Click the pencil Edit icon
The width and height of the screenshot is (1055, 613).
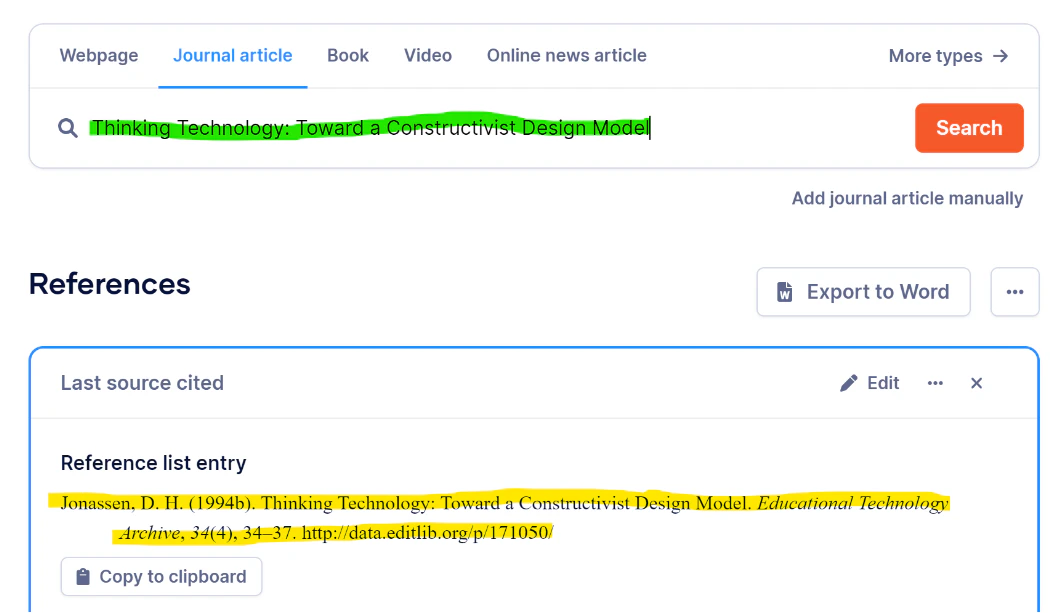click(x=848, y=383)
